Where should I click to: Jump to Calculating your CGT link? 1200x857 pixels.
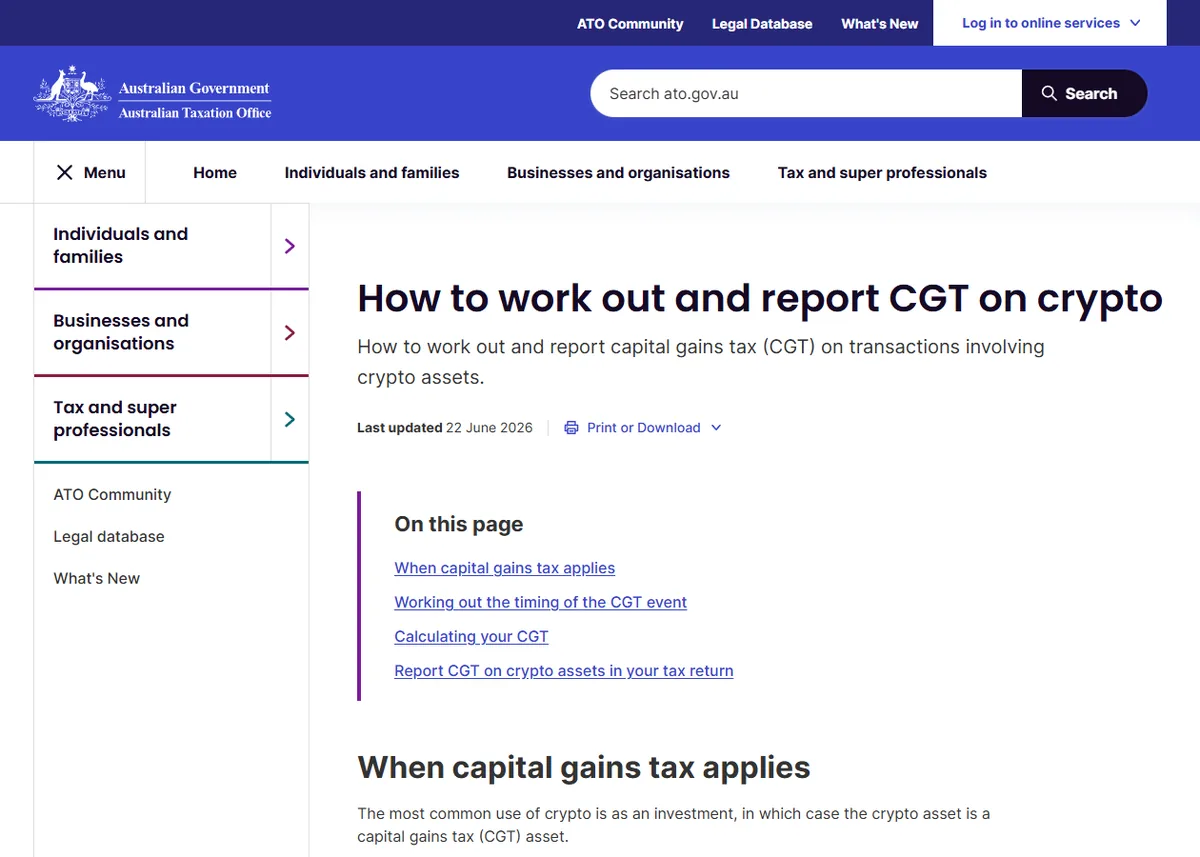(471, 636)
